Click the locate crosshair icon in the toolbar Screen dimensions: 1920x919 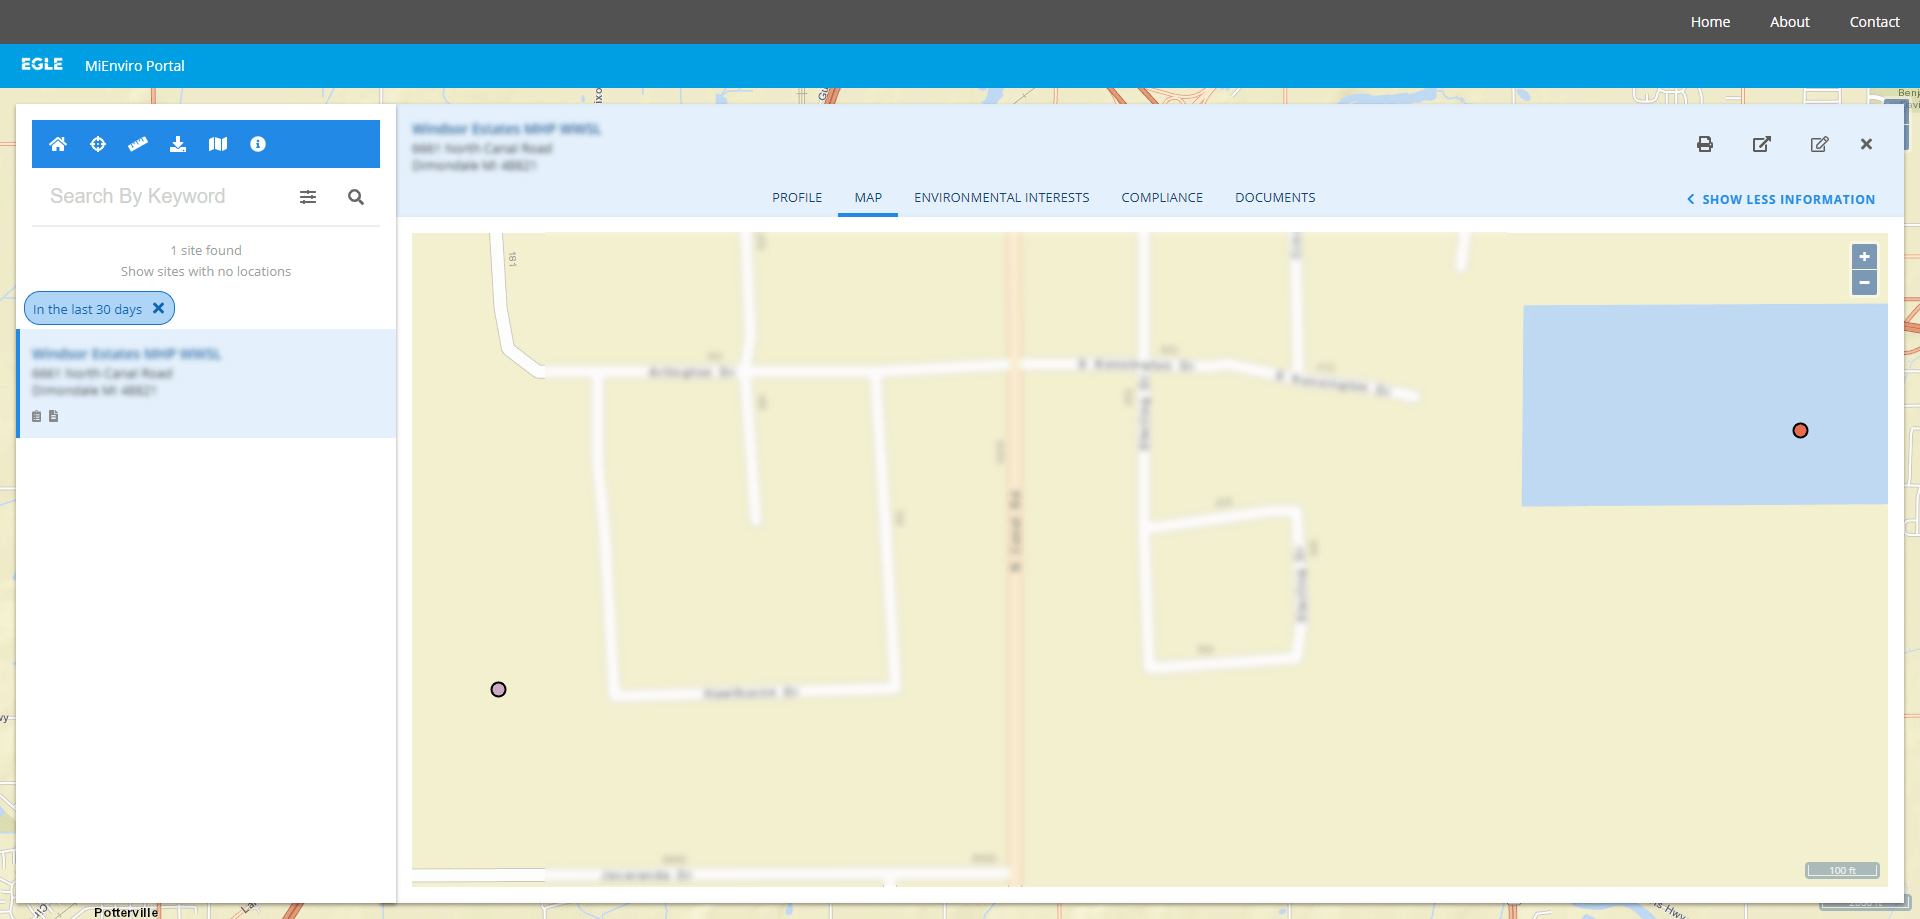point(98,144)
